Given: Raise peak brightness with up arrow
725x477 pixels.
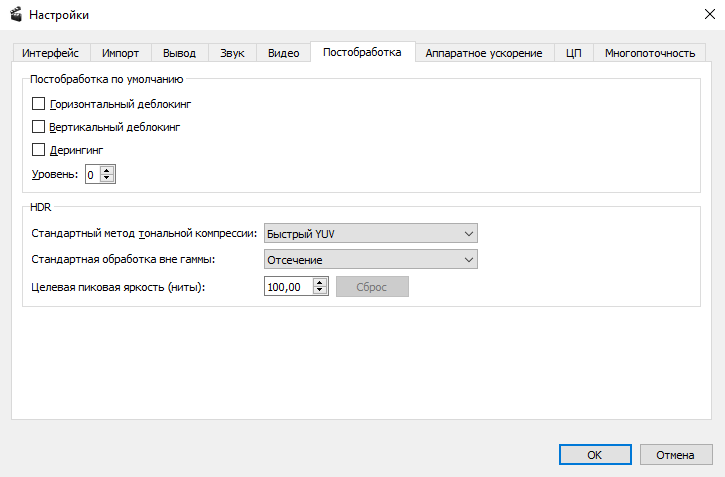Looking at the screenshot, I should click(x=319, y=282).
